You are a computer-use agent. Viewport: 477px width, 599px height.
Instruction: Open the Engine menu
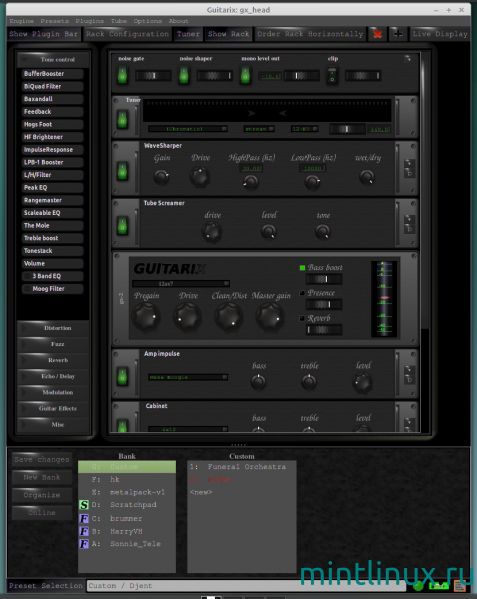(21, 21)
